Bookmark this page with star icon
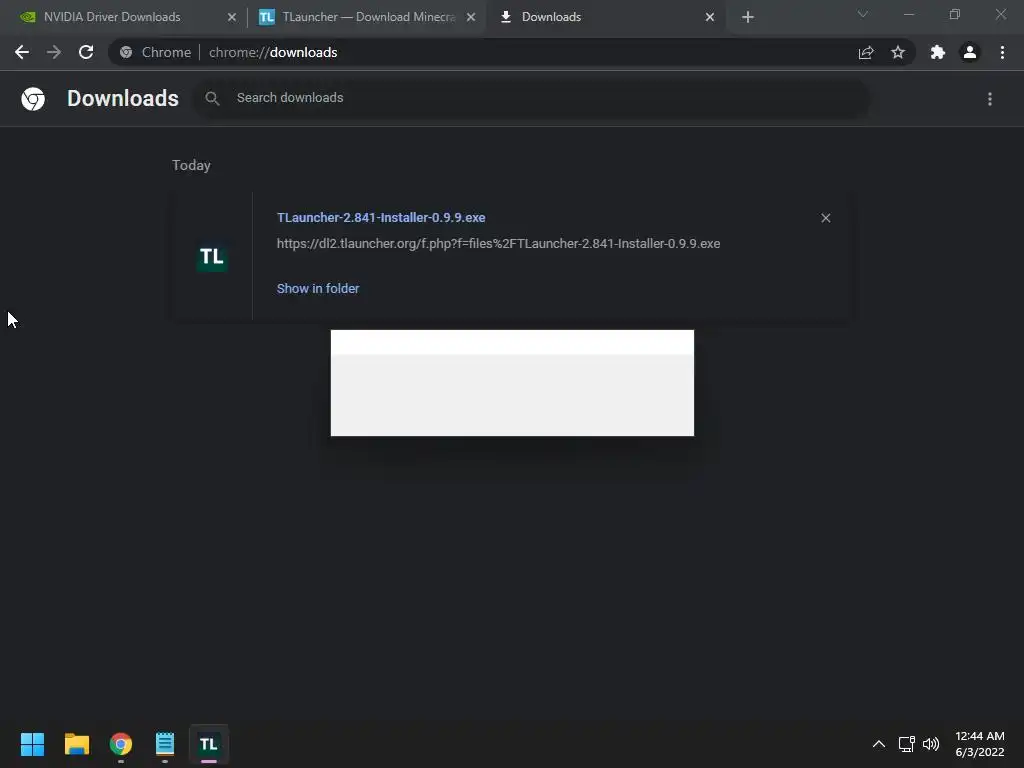 point(898,52)
